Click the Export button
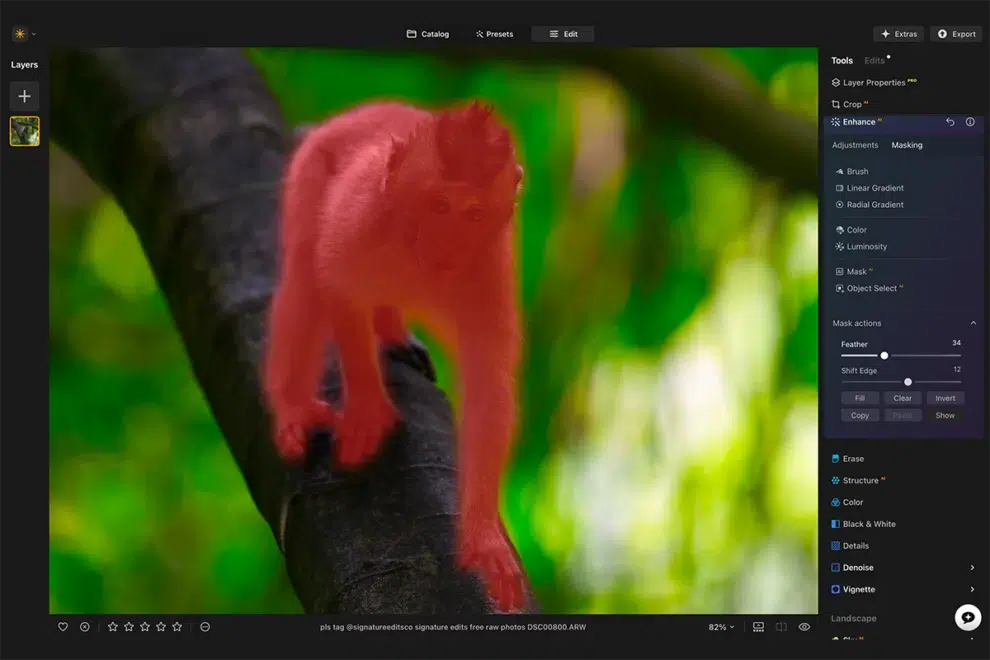This screenshot has height=660, width=990. click(956, 34)
